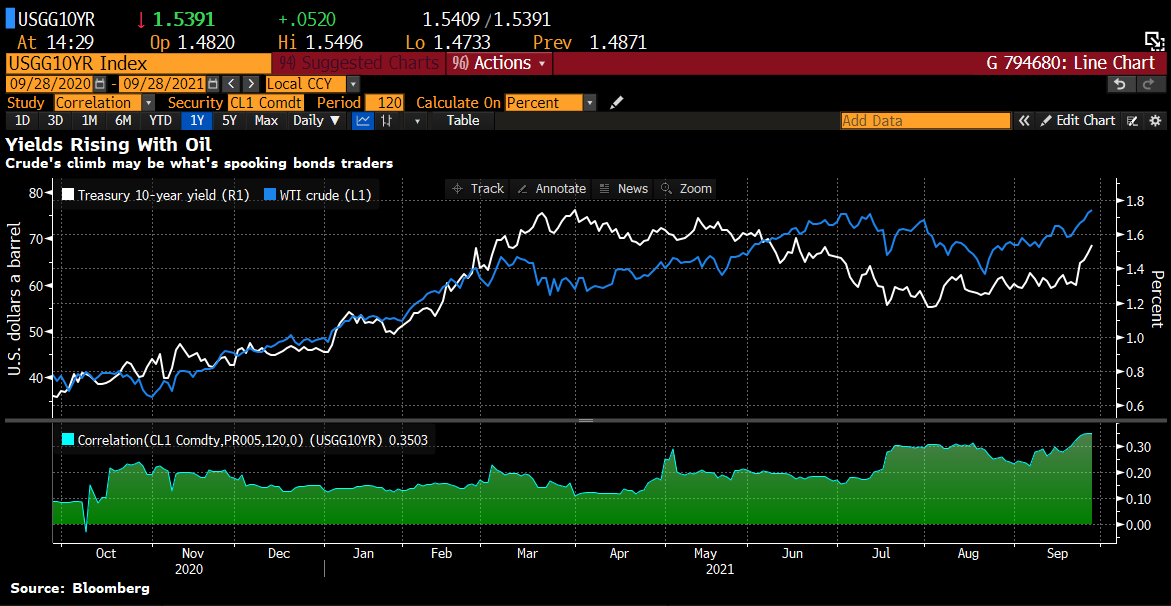Click the pencil icon beside Percent

[617, 103]
